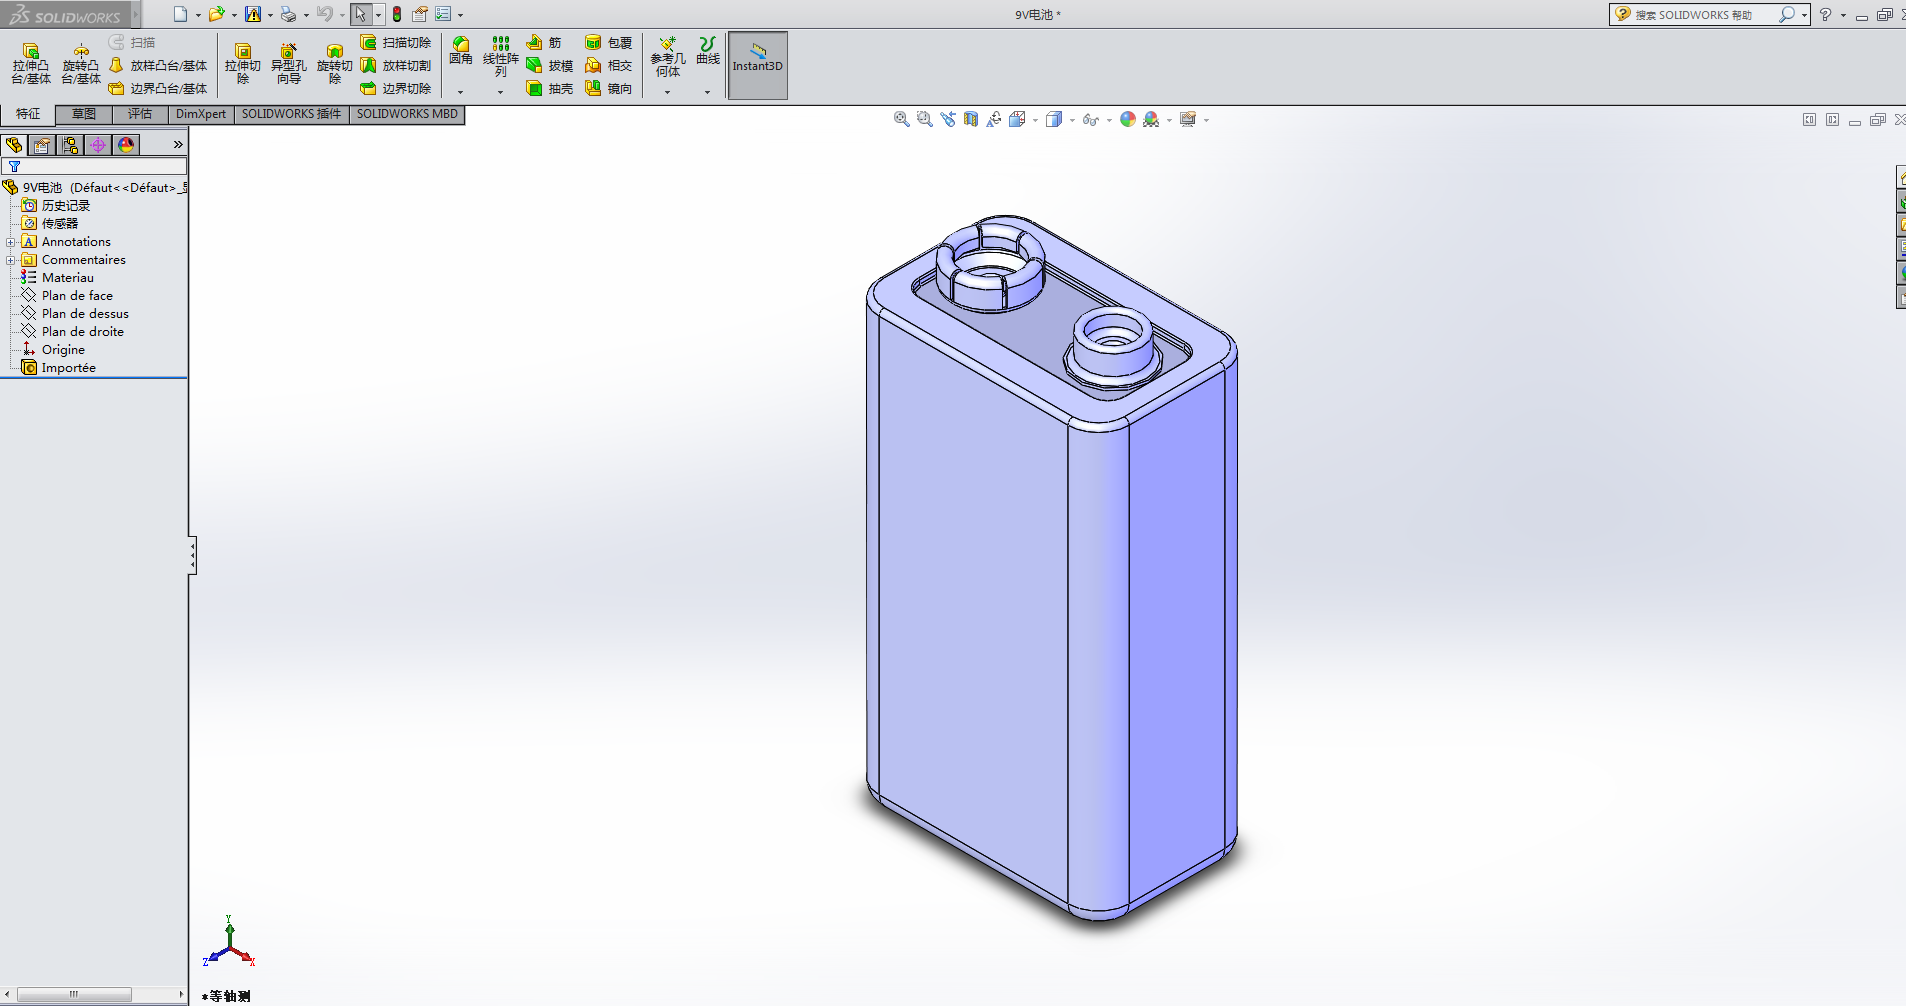Click the Print icon in the top toolbar
Screen dimensions: 1906x1006
[288, 15]
